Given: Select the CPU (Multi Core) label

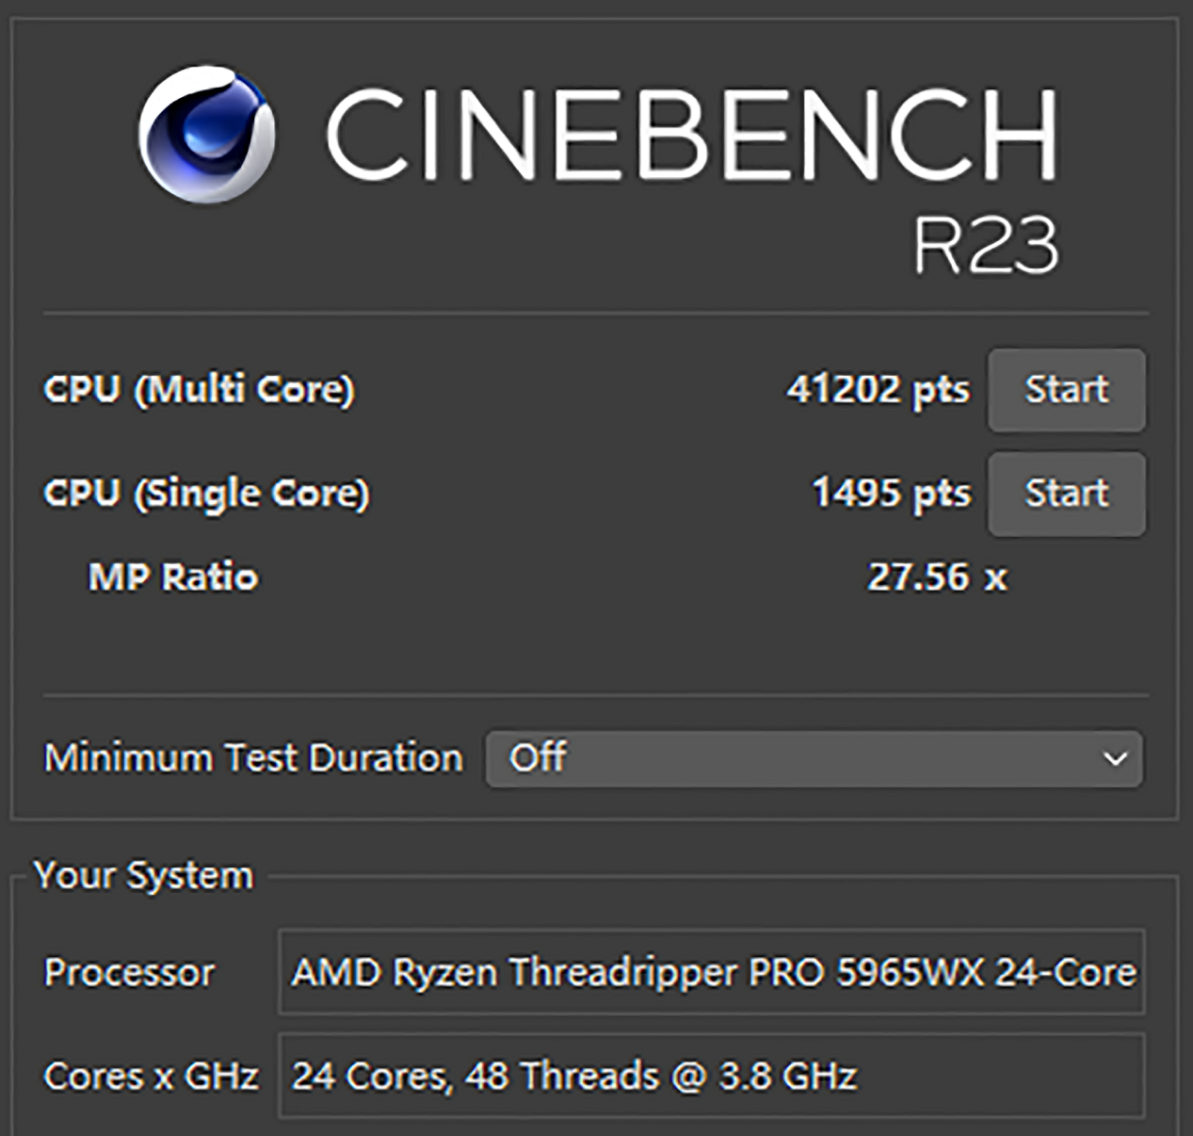Looking at the screenshot, I should point(199,390).
